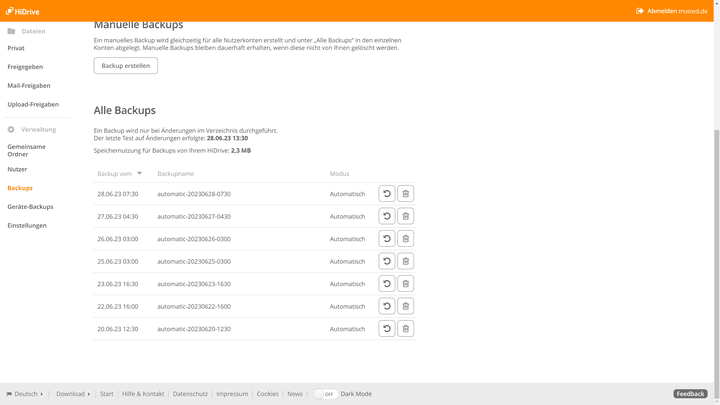Click the Dateien folder icon

pos(11,31)
